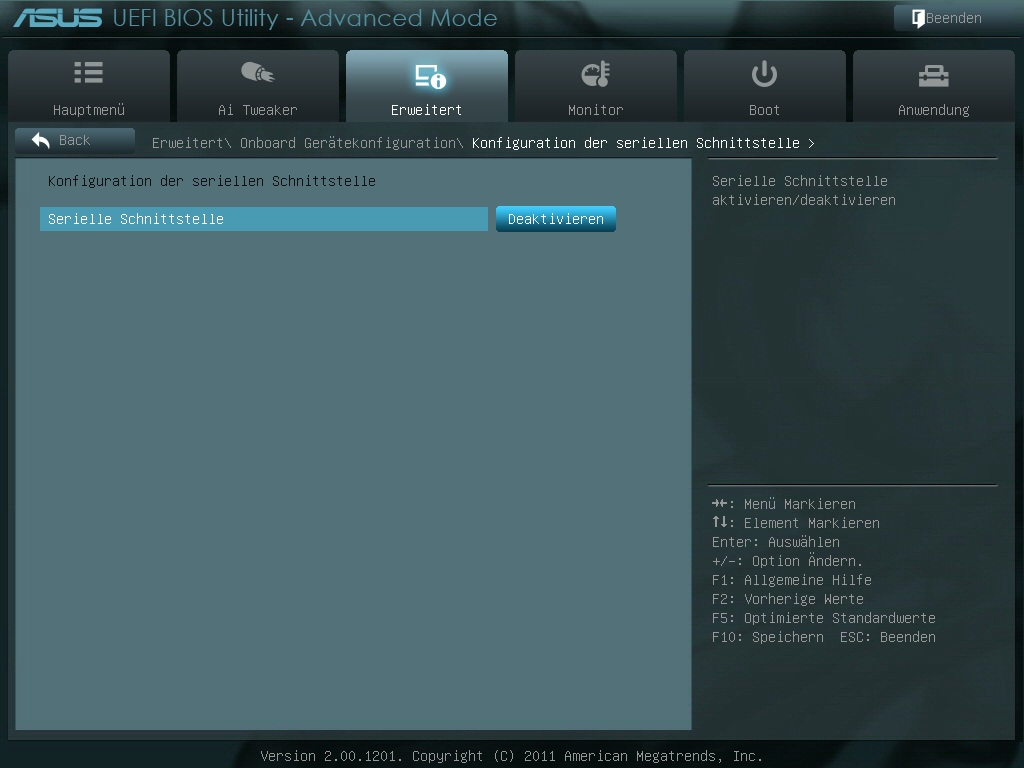The image size is (1024, 768).
Task: Switch to the Hauptmenü tab
Action: tap(89, 86)
